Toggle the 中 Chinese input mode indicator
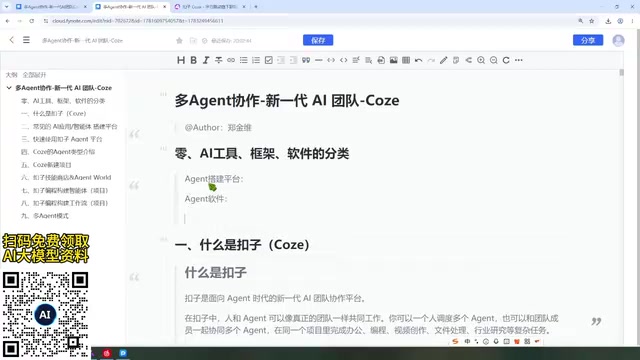This screenshot has height=360, width=640. (x=467, y=341)
